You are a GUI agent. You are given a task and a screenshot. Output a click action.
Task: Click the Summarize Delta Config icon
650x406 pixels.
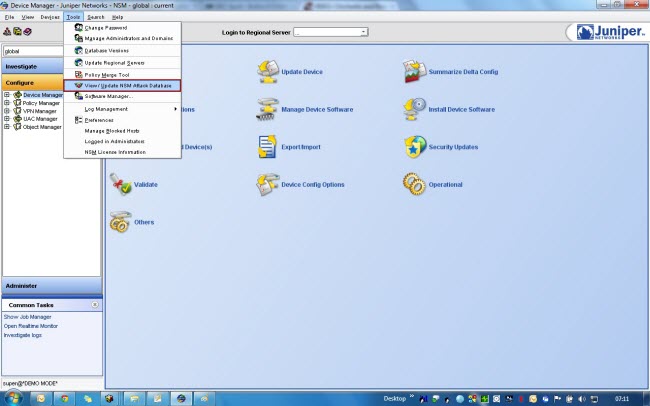(x=415, y=72)
